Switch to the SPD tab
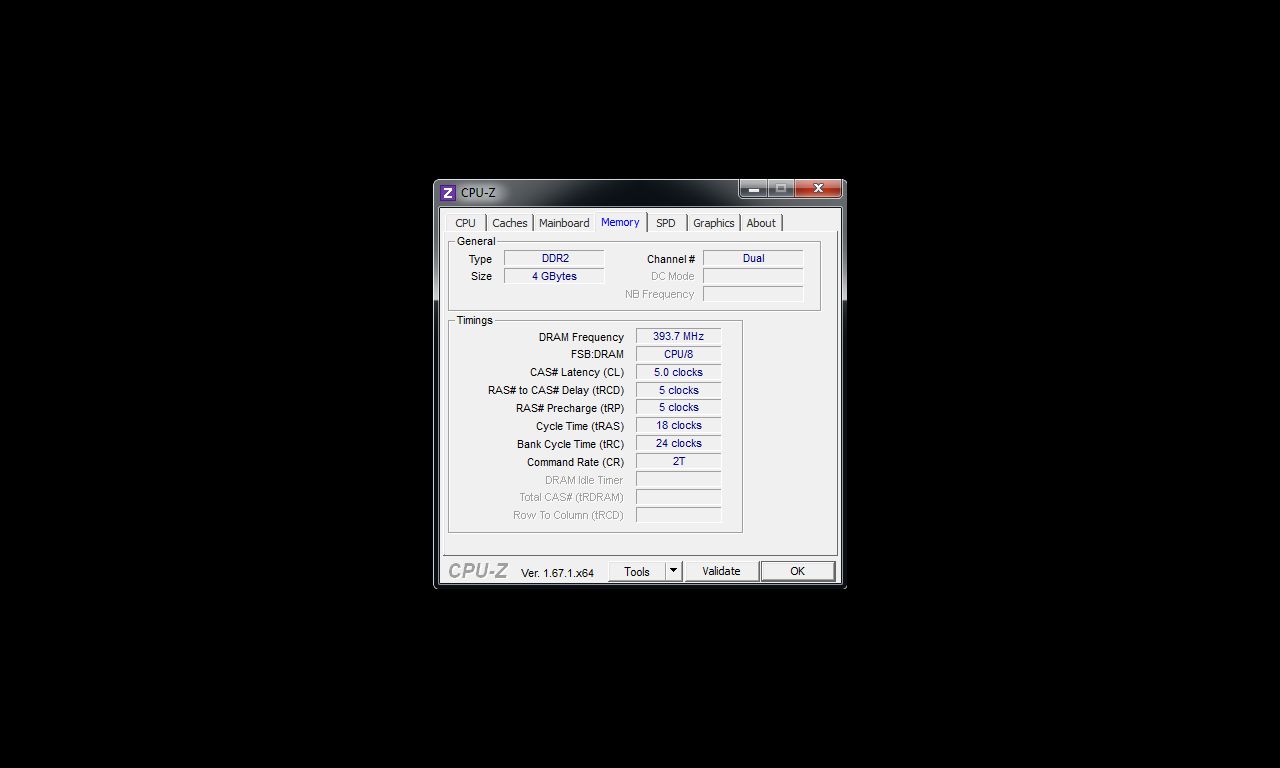The image size is (1280, 768). click(x=666, y=223)
